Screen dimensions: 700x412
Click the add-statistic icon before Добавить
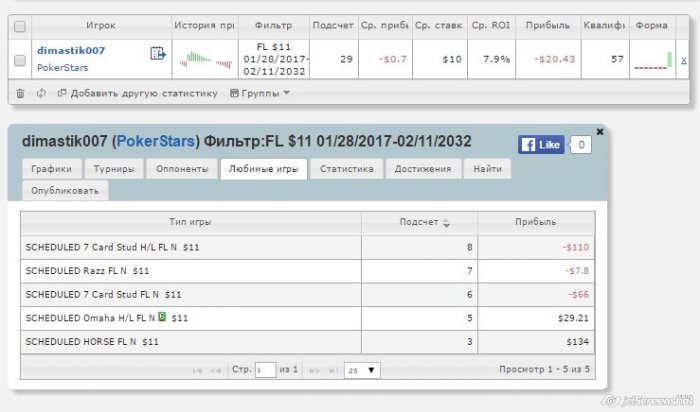(62, 93)
